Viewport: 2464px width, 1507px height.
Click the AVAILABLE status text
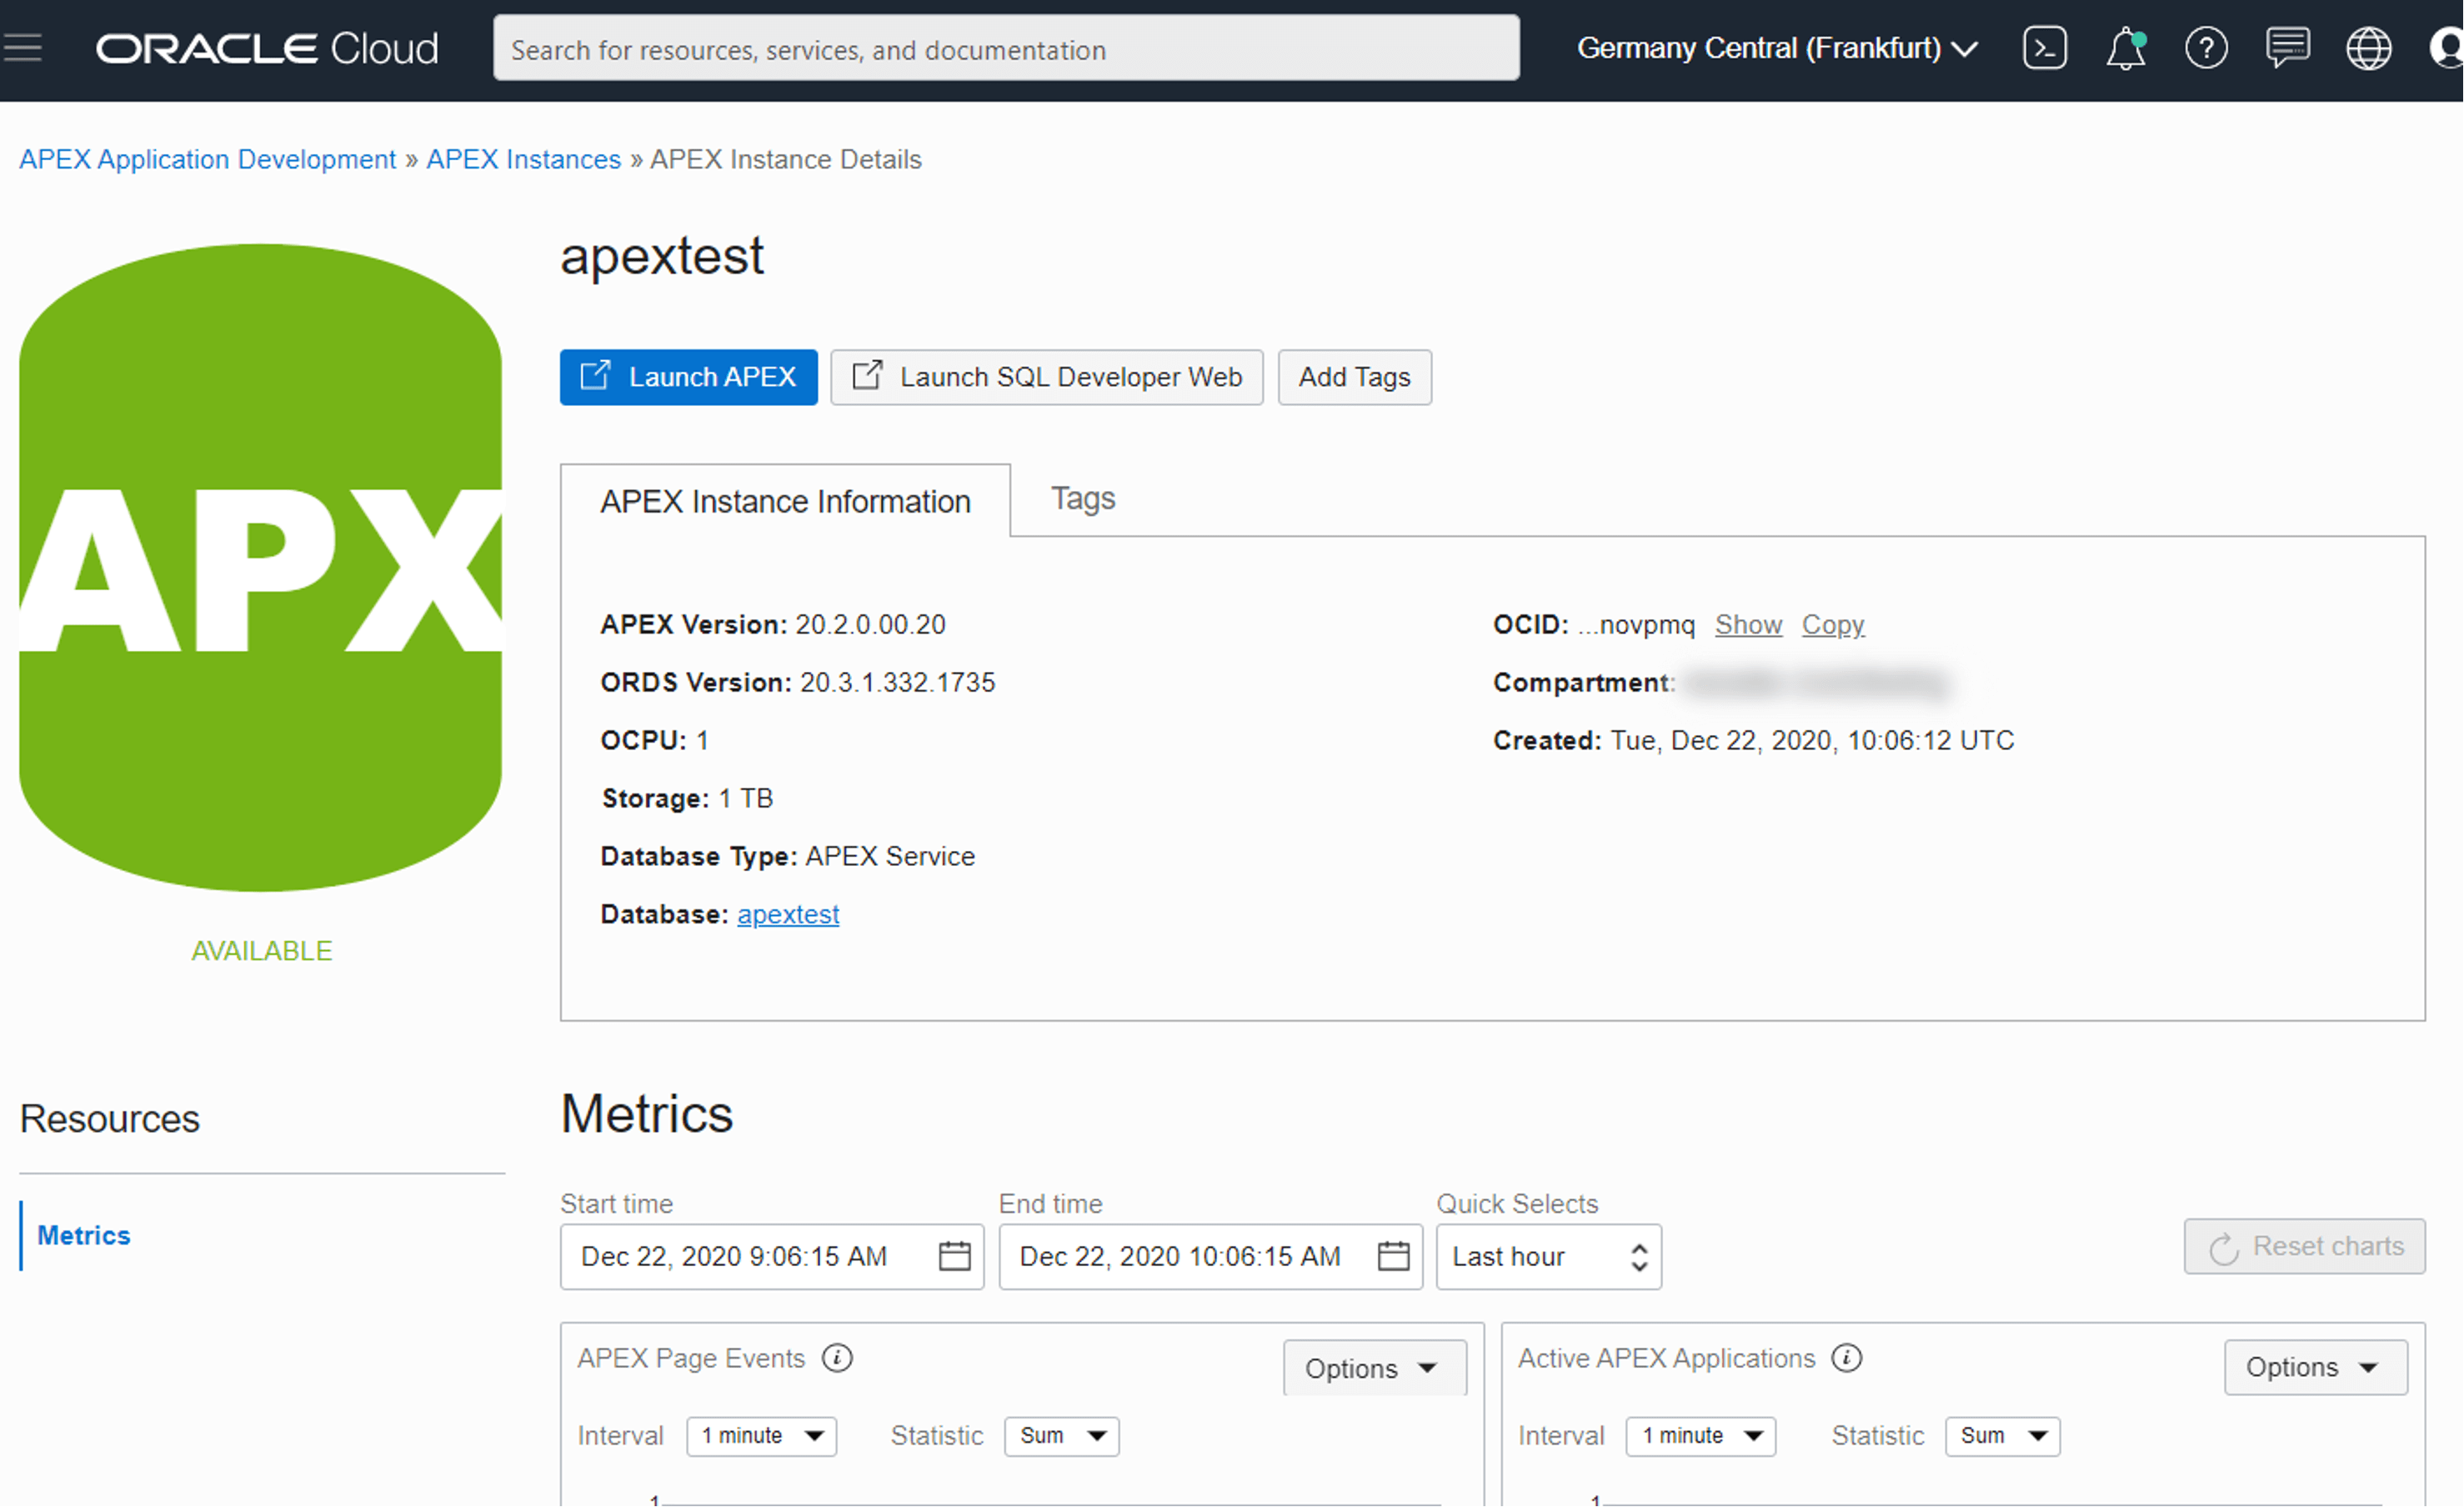pos(262,951)
